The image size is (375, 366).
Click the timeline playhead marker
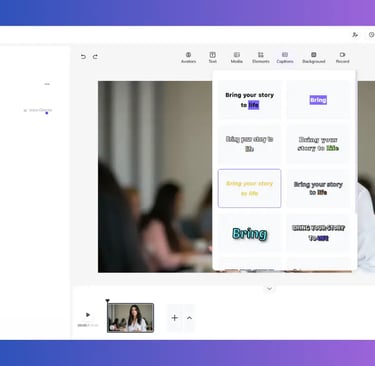107,301
